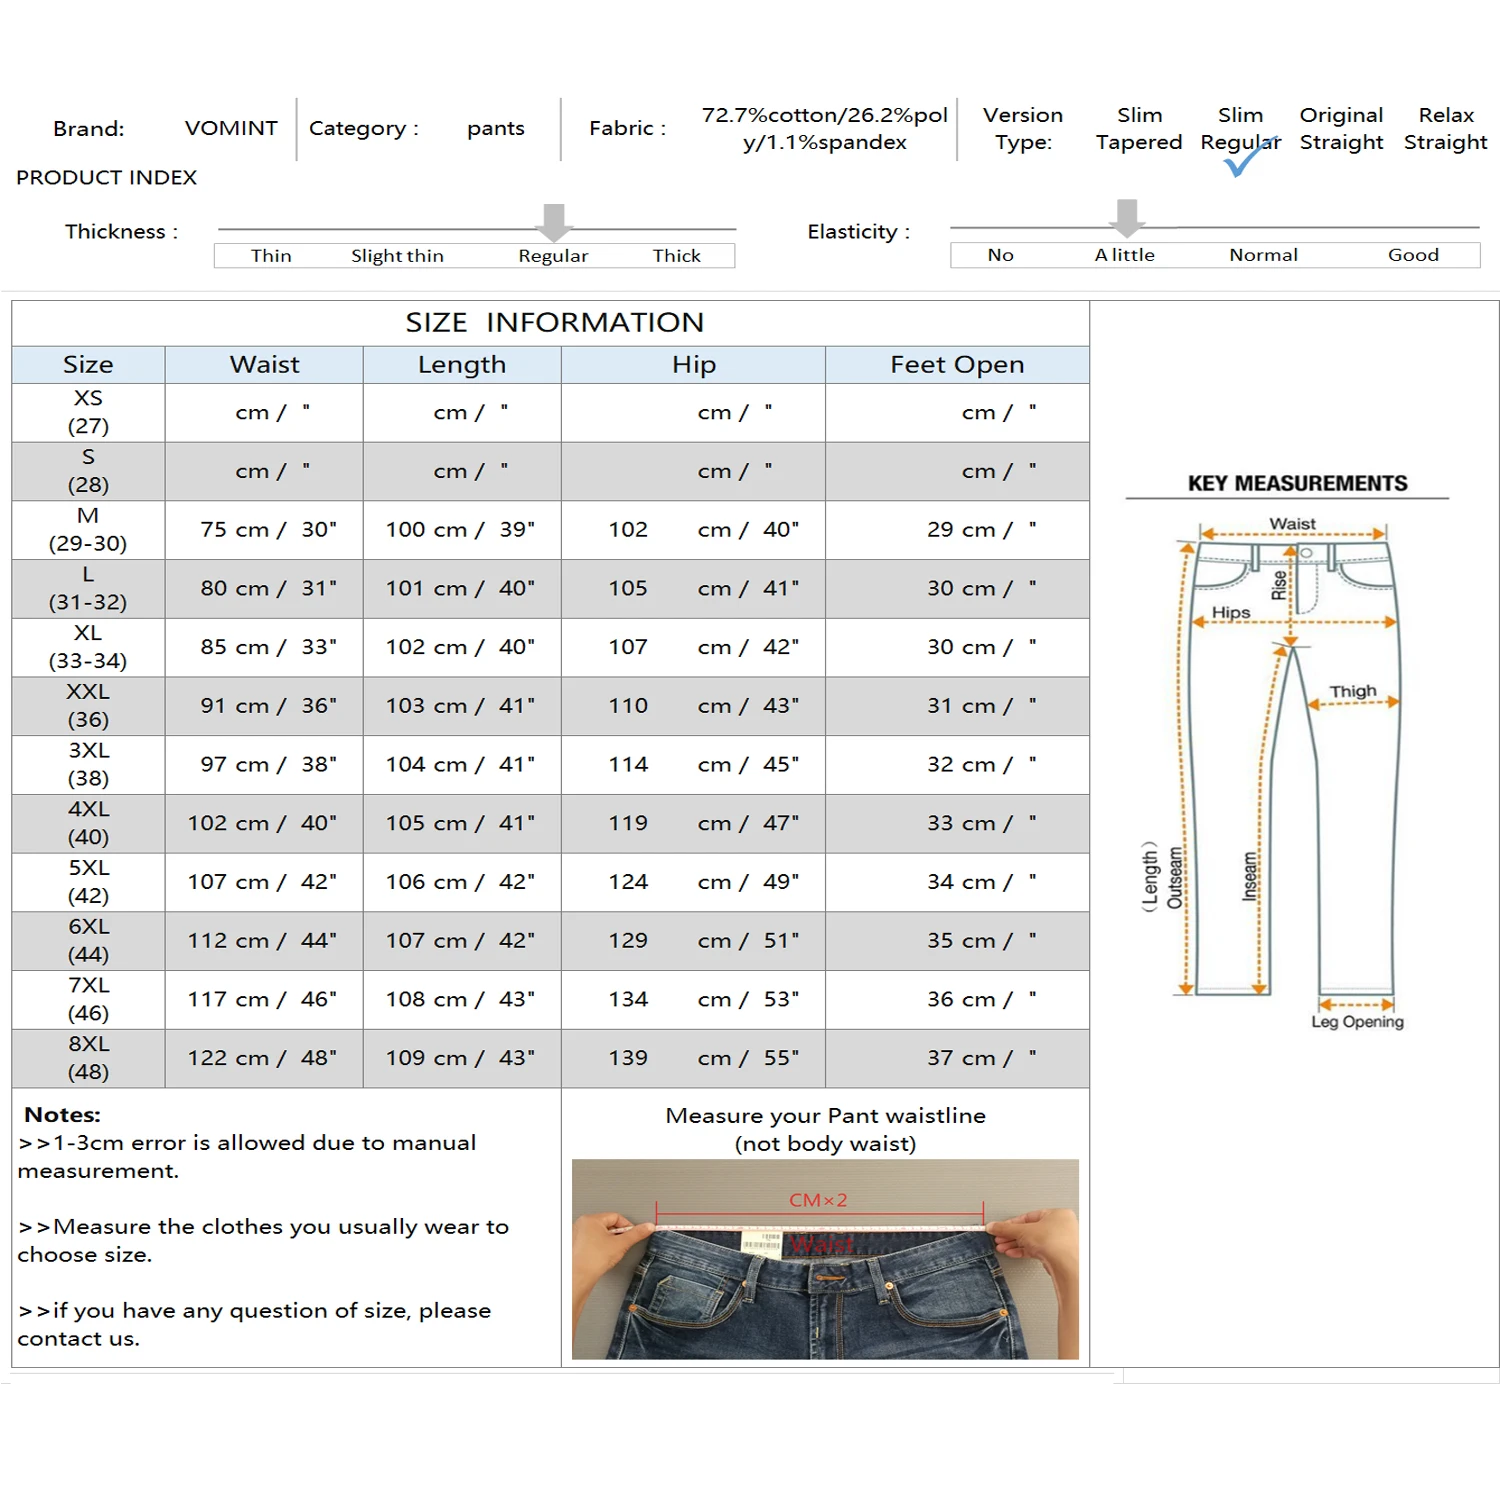Click the Length column header
This screenshot has width=1500, height=1500.
[462, 365]
